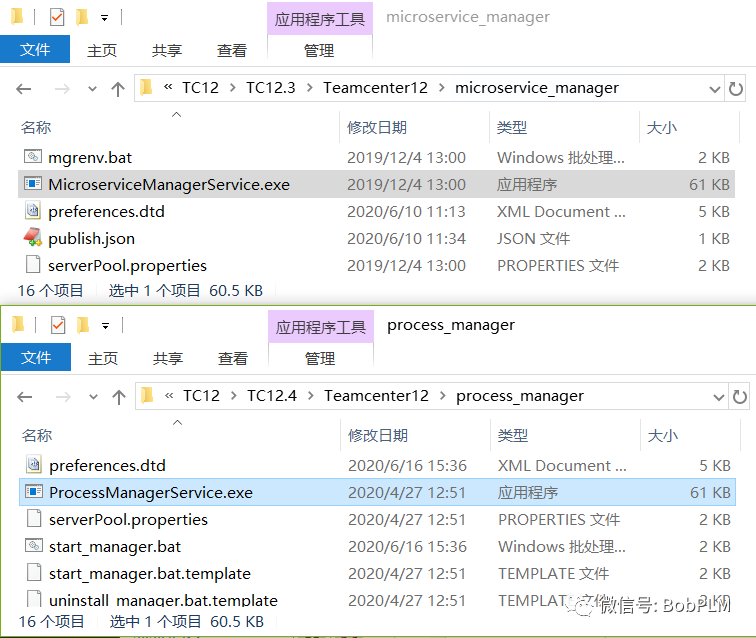Show hidden path levels in microservice_manager address bar

click(168, 87)
